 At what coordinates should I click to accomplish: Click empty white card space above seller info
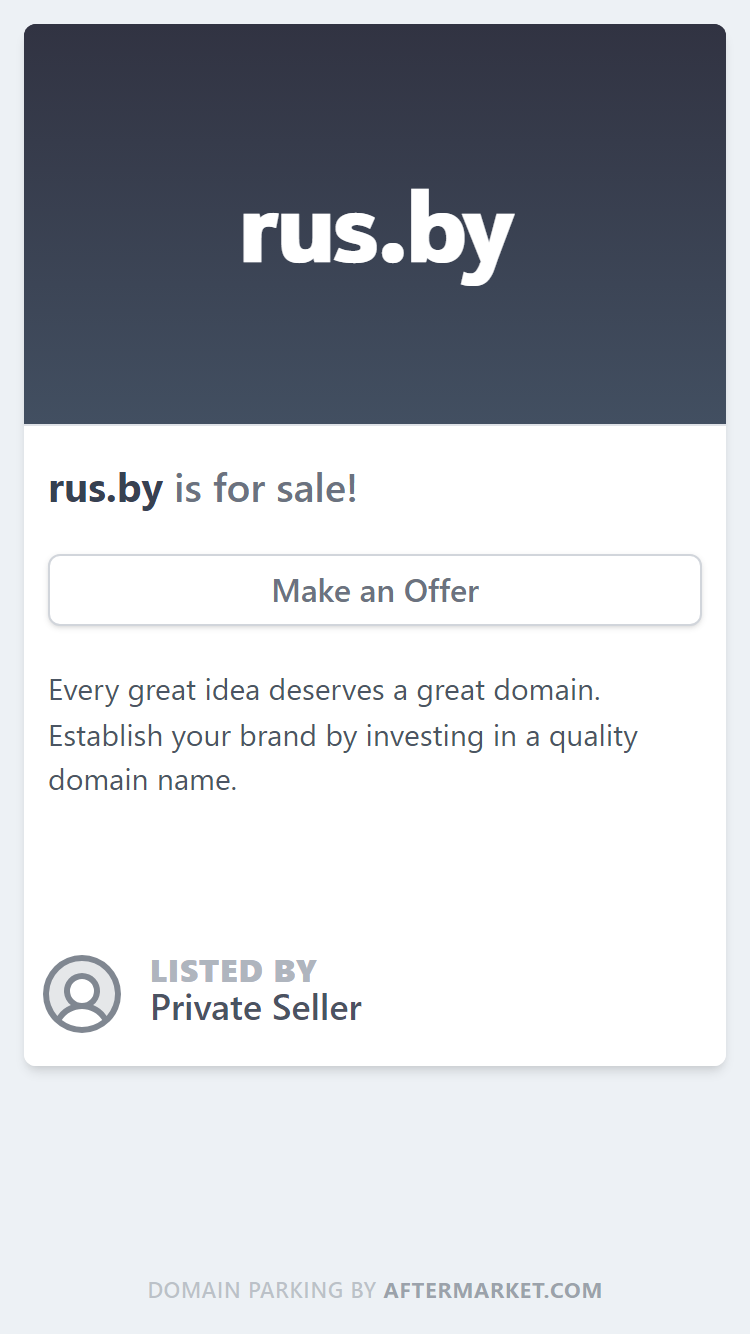point(375,870)
